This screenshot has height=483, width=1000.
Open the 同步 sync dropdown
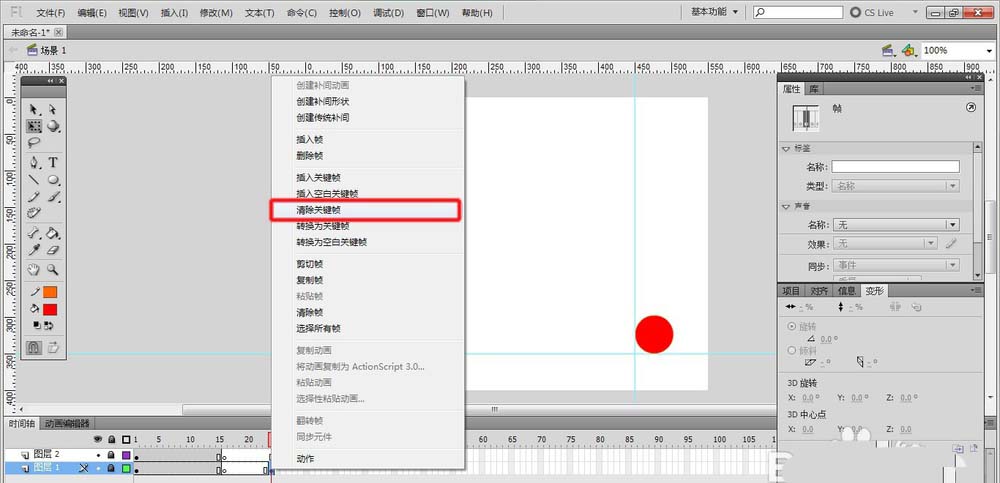895,265
